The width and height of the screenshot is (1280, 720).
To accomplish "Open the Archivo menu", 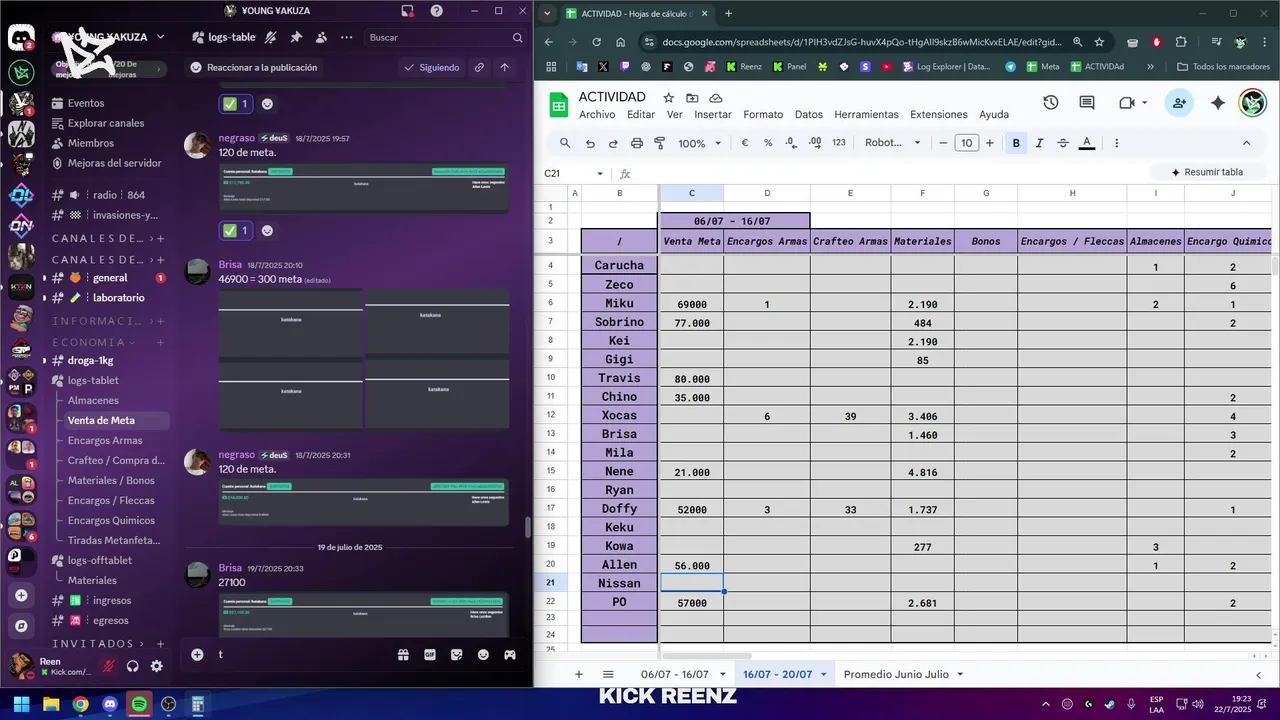I will pos(597,115).
